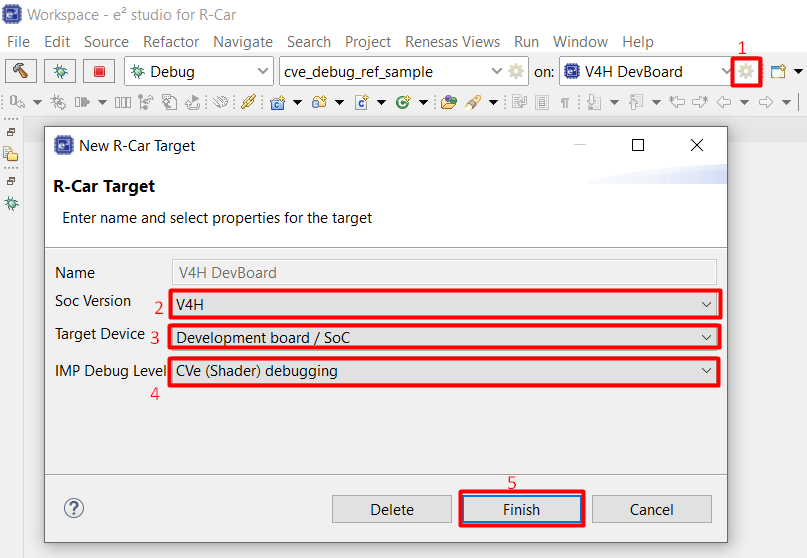Click the gear next to cve_debug_ref_sample

516,71
